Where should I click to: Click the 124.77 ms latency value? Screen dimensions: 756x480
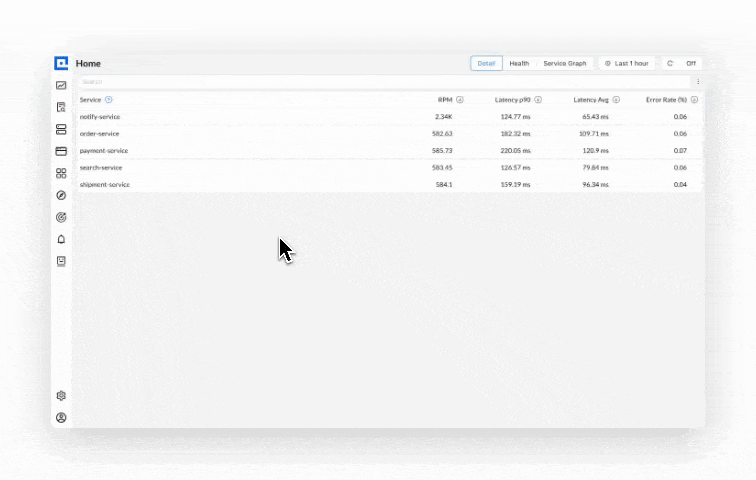coord(515,117)
